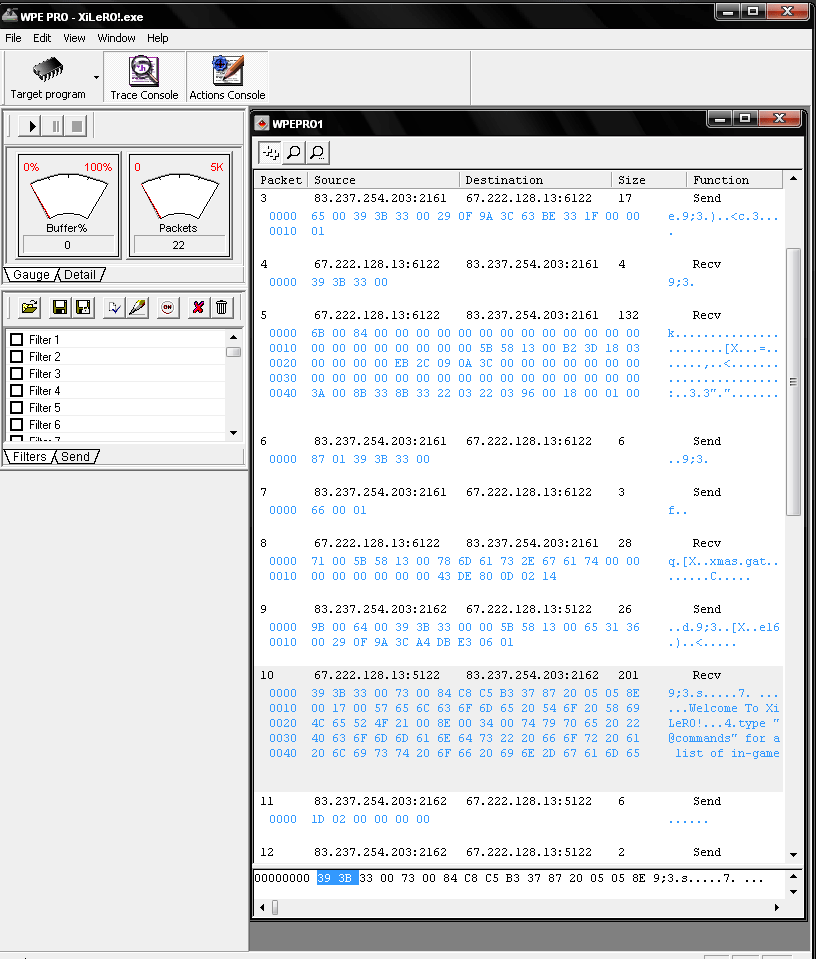Click the trash can icon in the filter toolbar
The height and width of the screenshot is (959, 816).
(x=221, y=307)
